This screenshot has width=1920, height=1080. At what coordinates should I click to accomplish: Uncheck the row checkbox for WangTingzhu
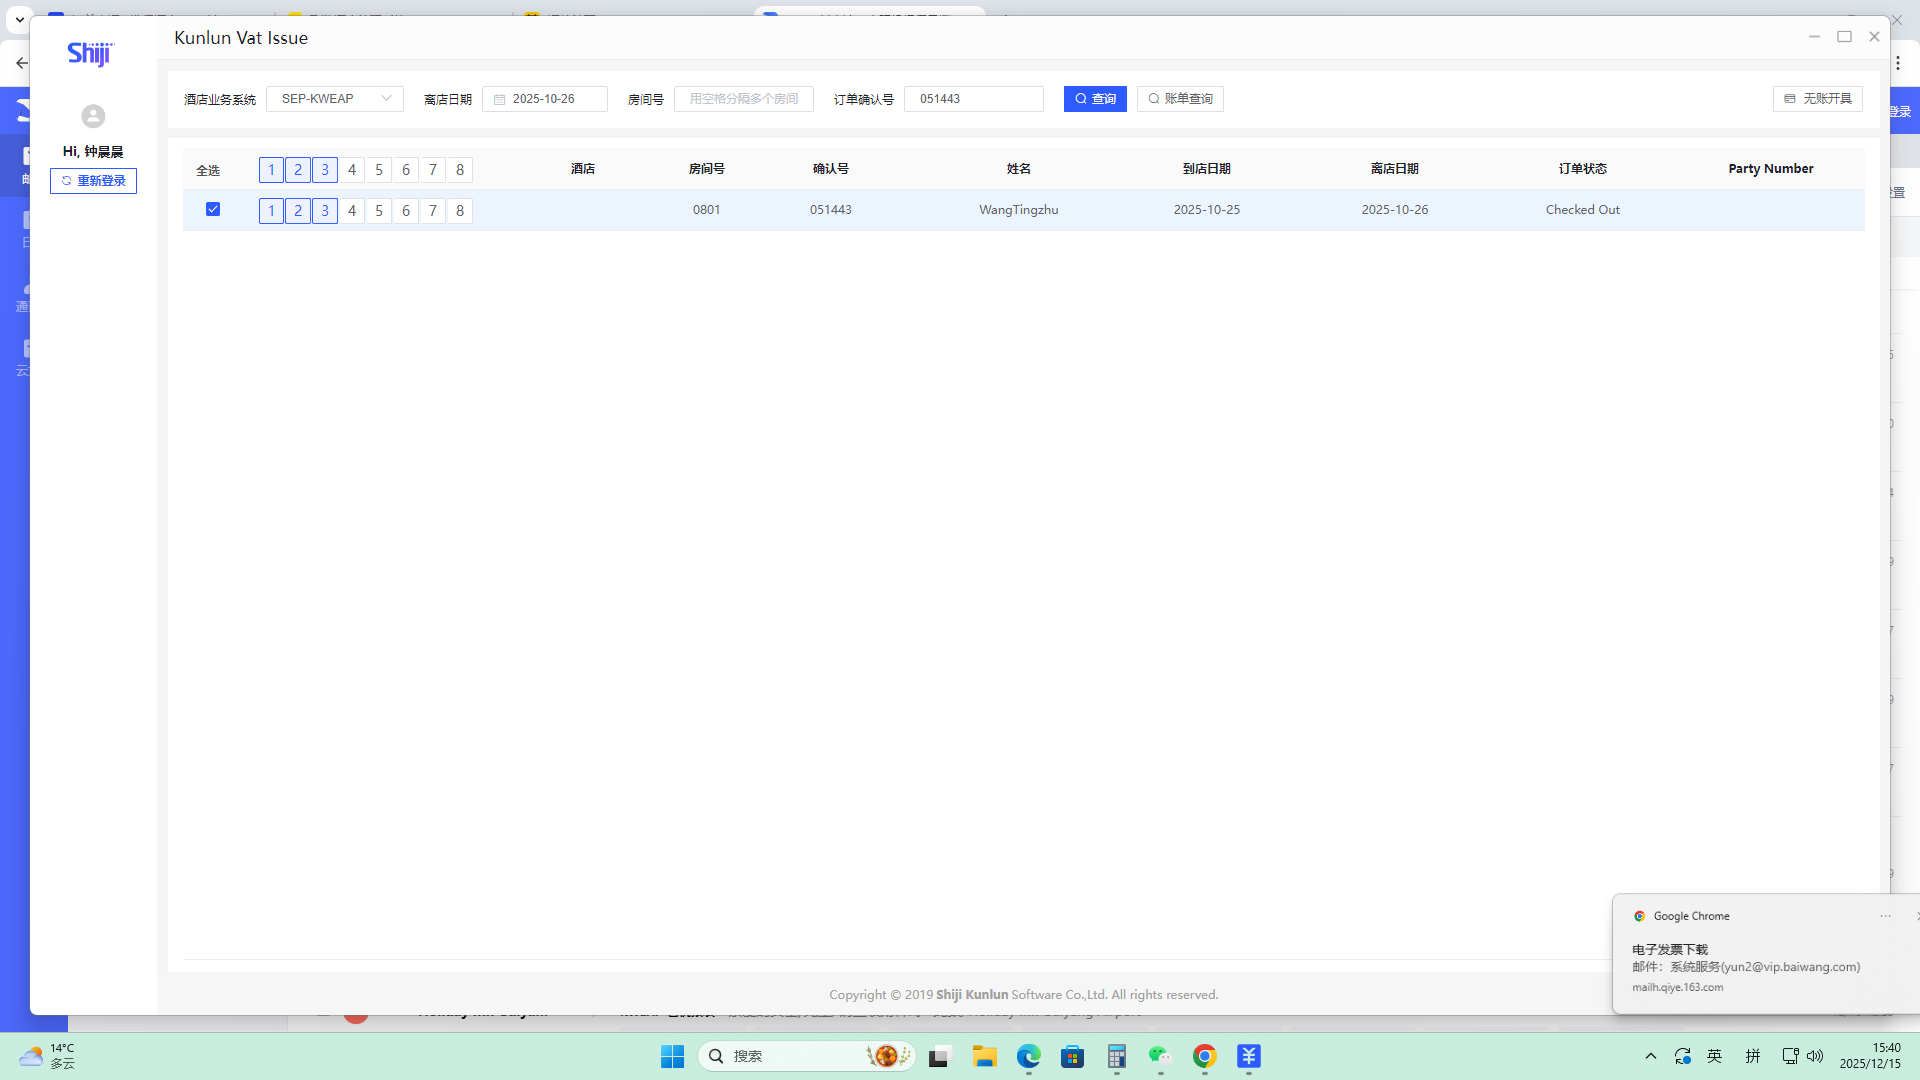[x=213, y=209]
